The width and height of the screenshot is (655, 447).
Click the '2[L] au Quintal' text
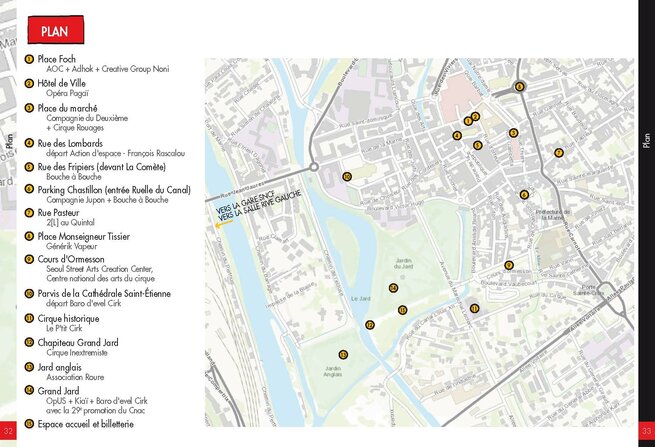(x=70, y=222)
